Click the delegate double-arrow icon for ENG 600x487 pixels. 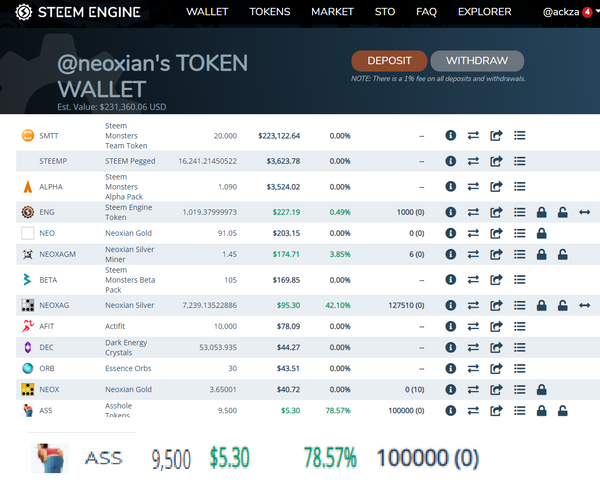coord(585,212)
